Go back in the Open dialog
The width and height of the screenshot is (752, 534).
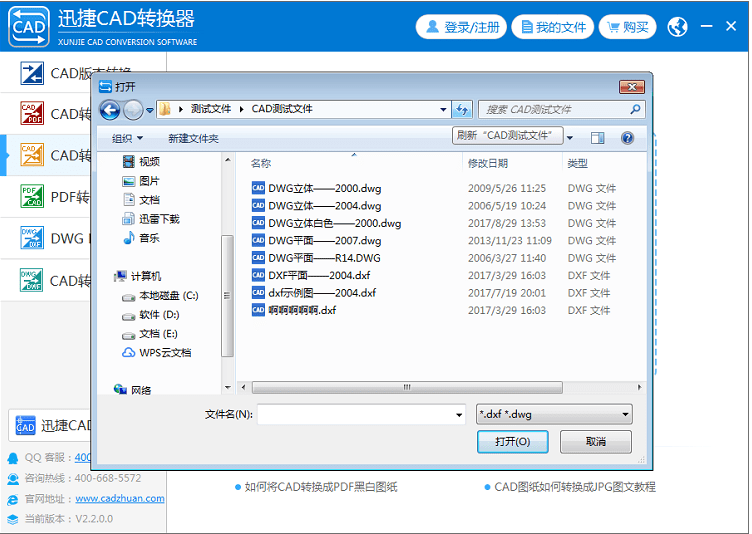110,110
